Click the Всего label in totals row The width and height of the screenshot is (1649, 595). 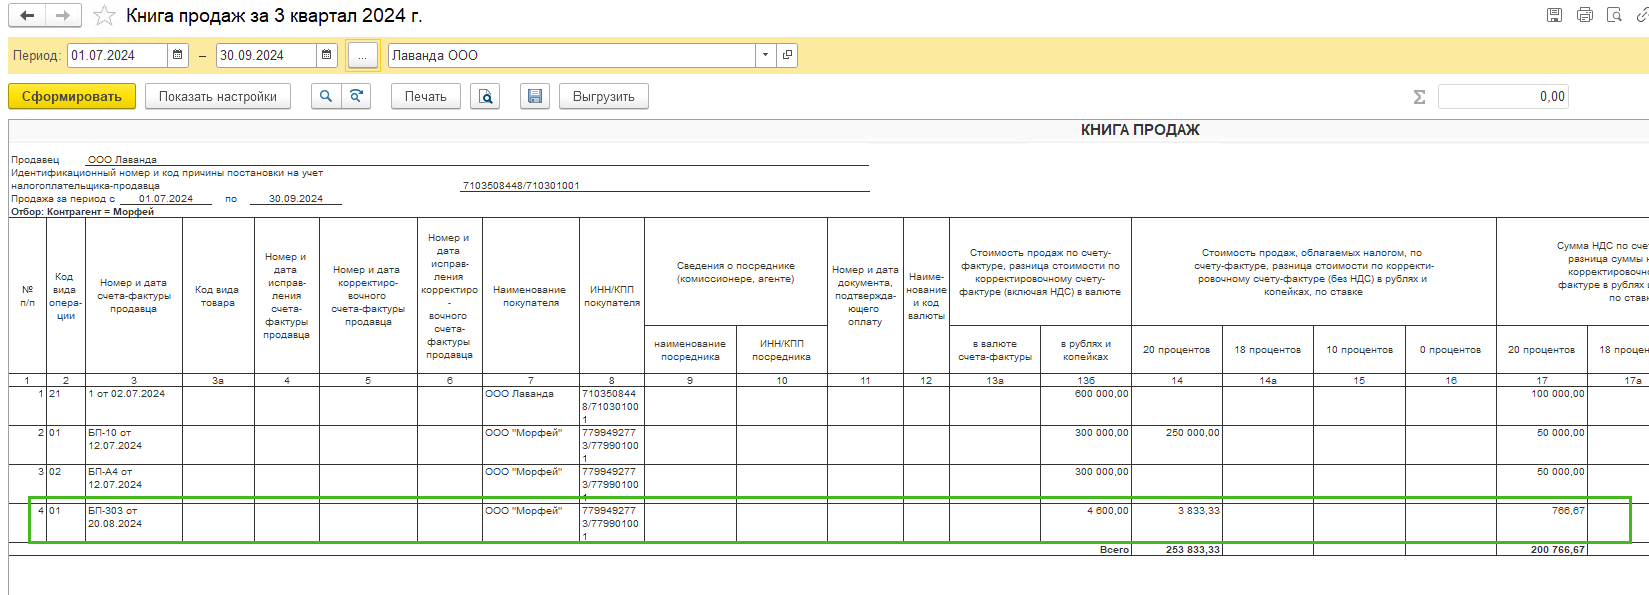(1114, 550)
